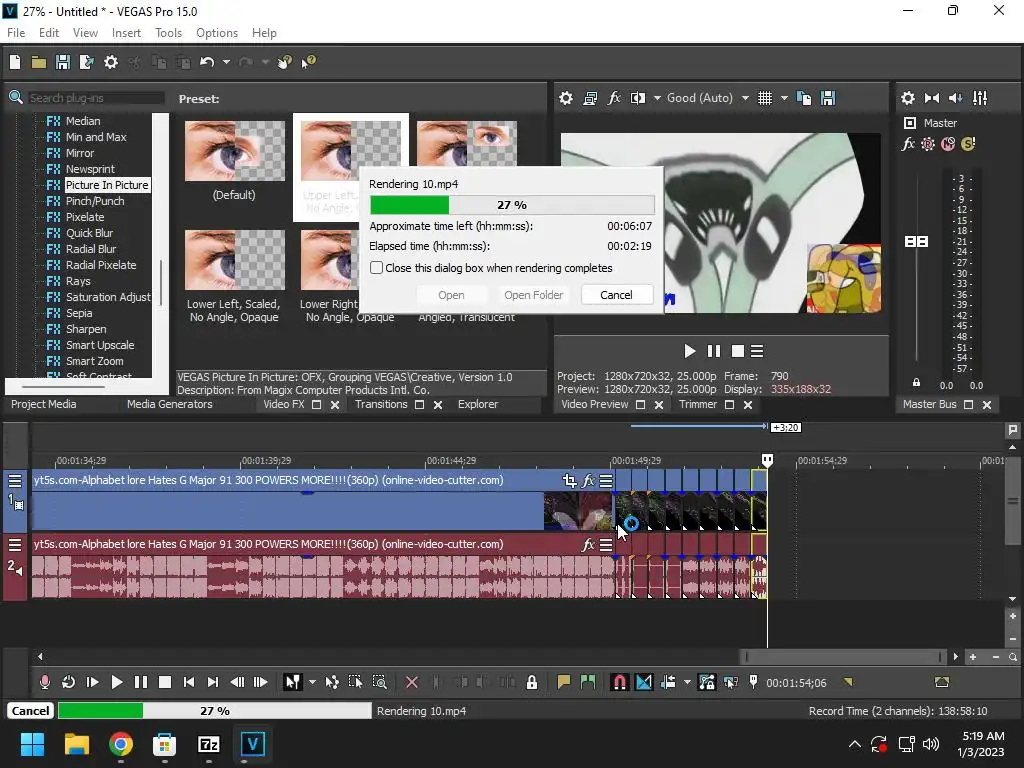
Task: Toggle the Automatic Crossfades icon
Action: (644, 682)
